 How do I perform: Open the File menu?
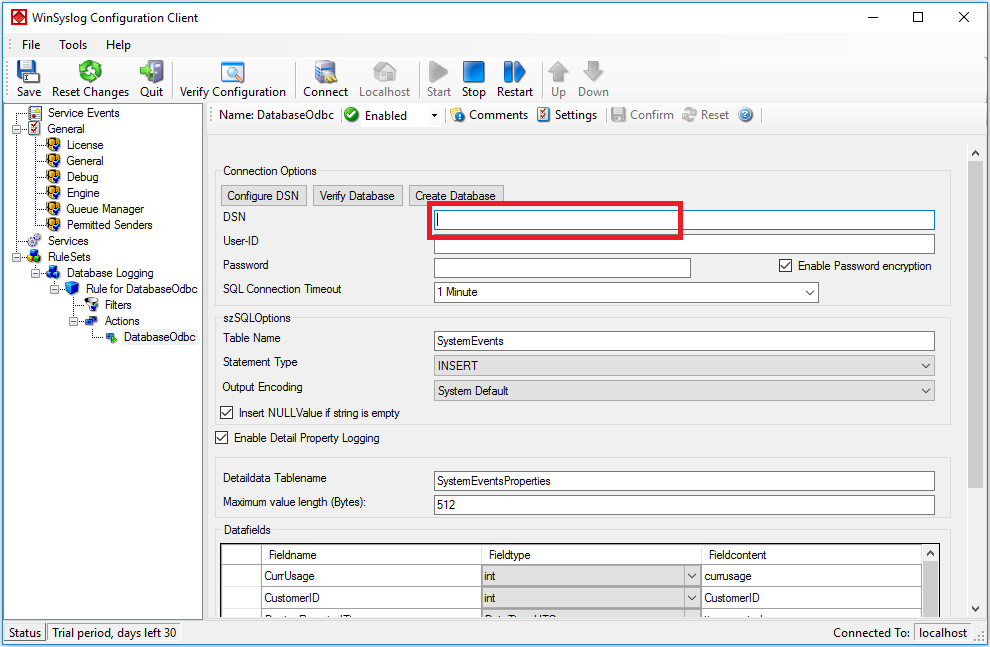(x=31, y=45)
